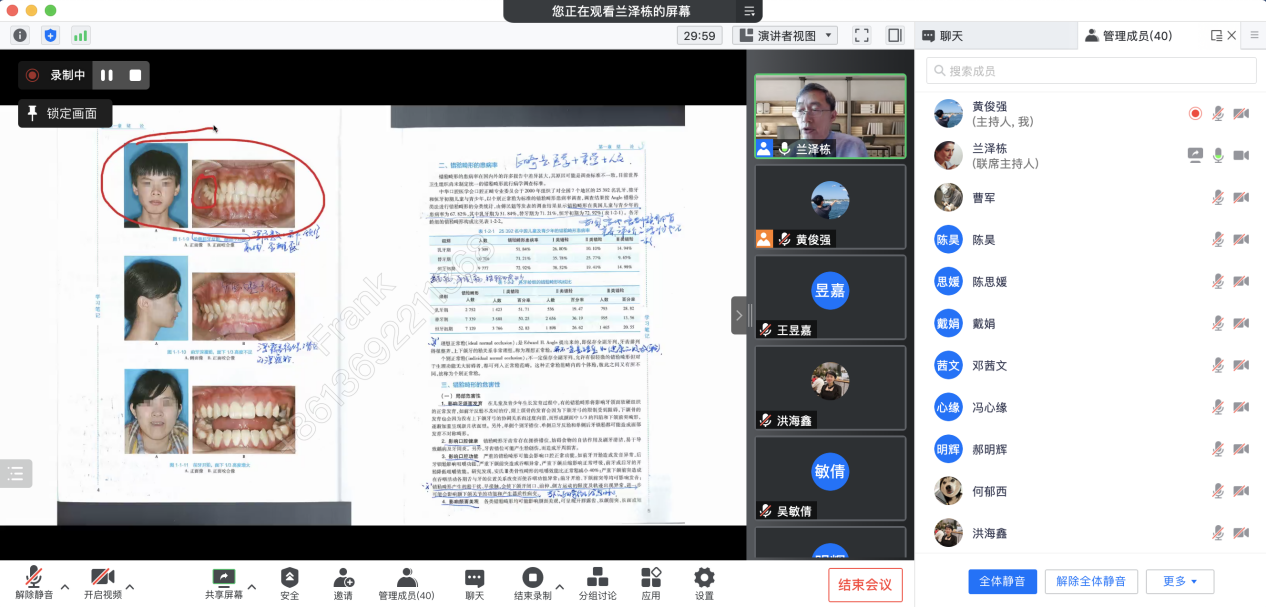Click the green network signal status icon

point(80,35)
